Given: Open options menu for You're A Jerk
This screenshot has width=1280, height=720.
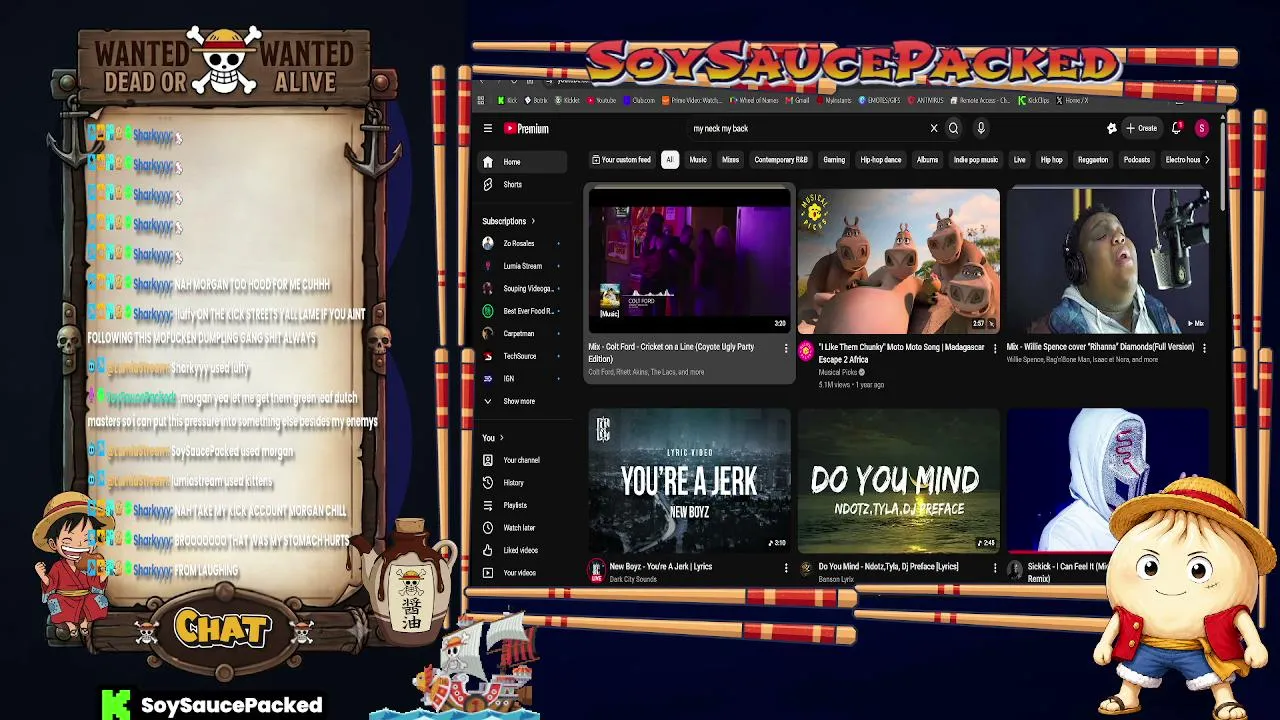Looking at the screenshot, I should 786,568.
